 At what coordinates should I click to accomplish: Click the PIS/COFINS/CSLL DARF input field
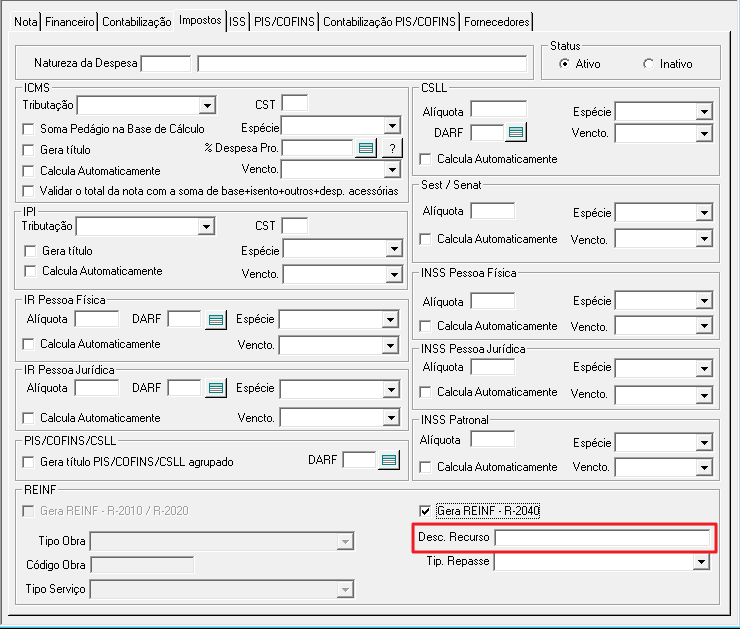360,460
